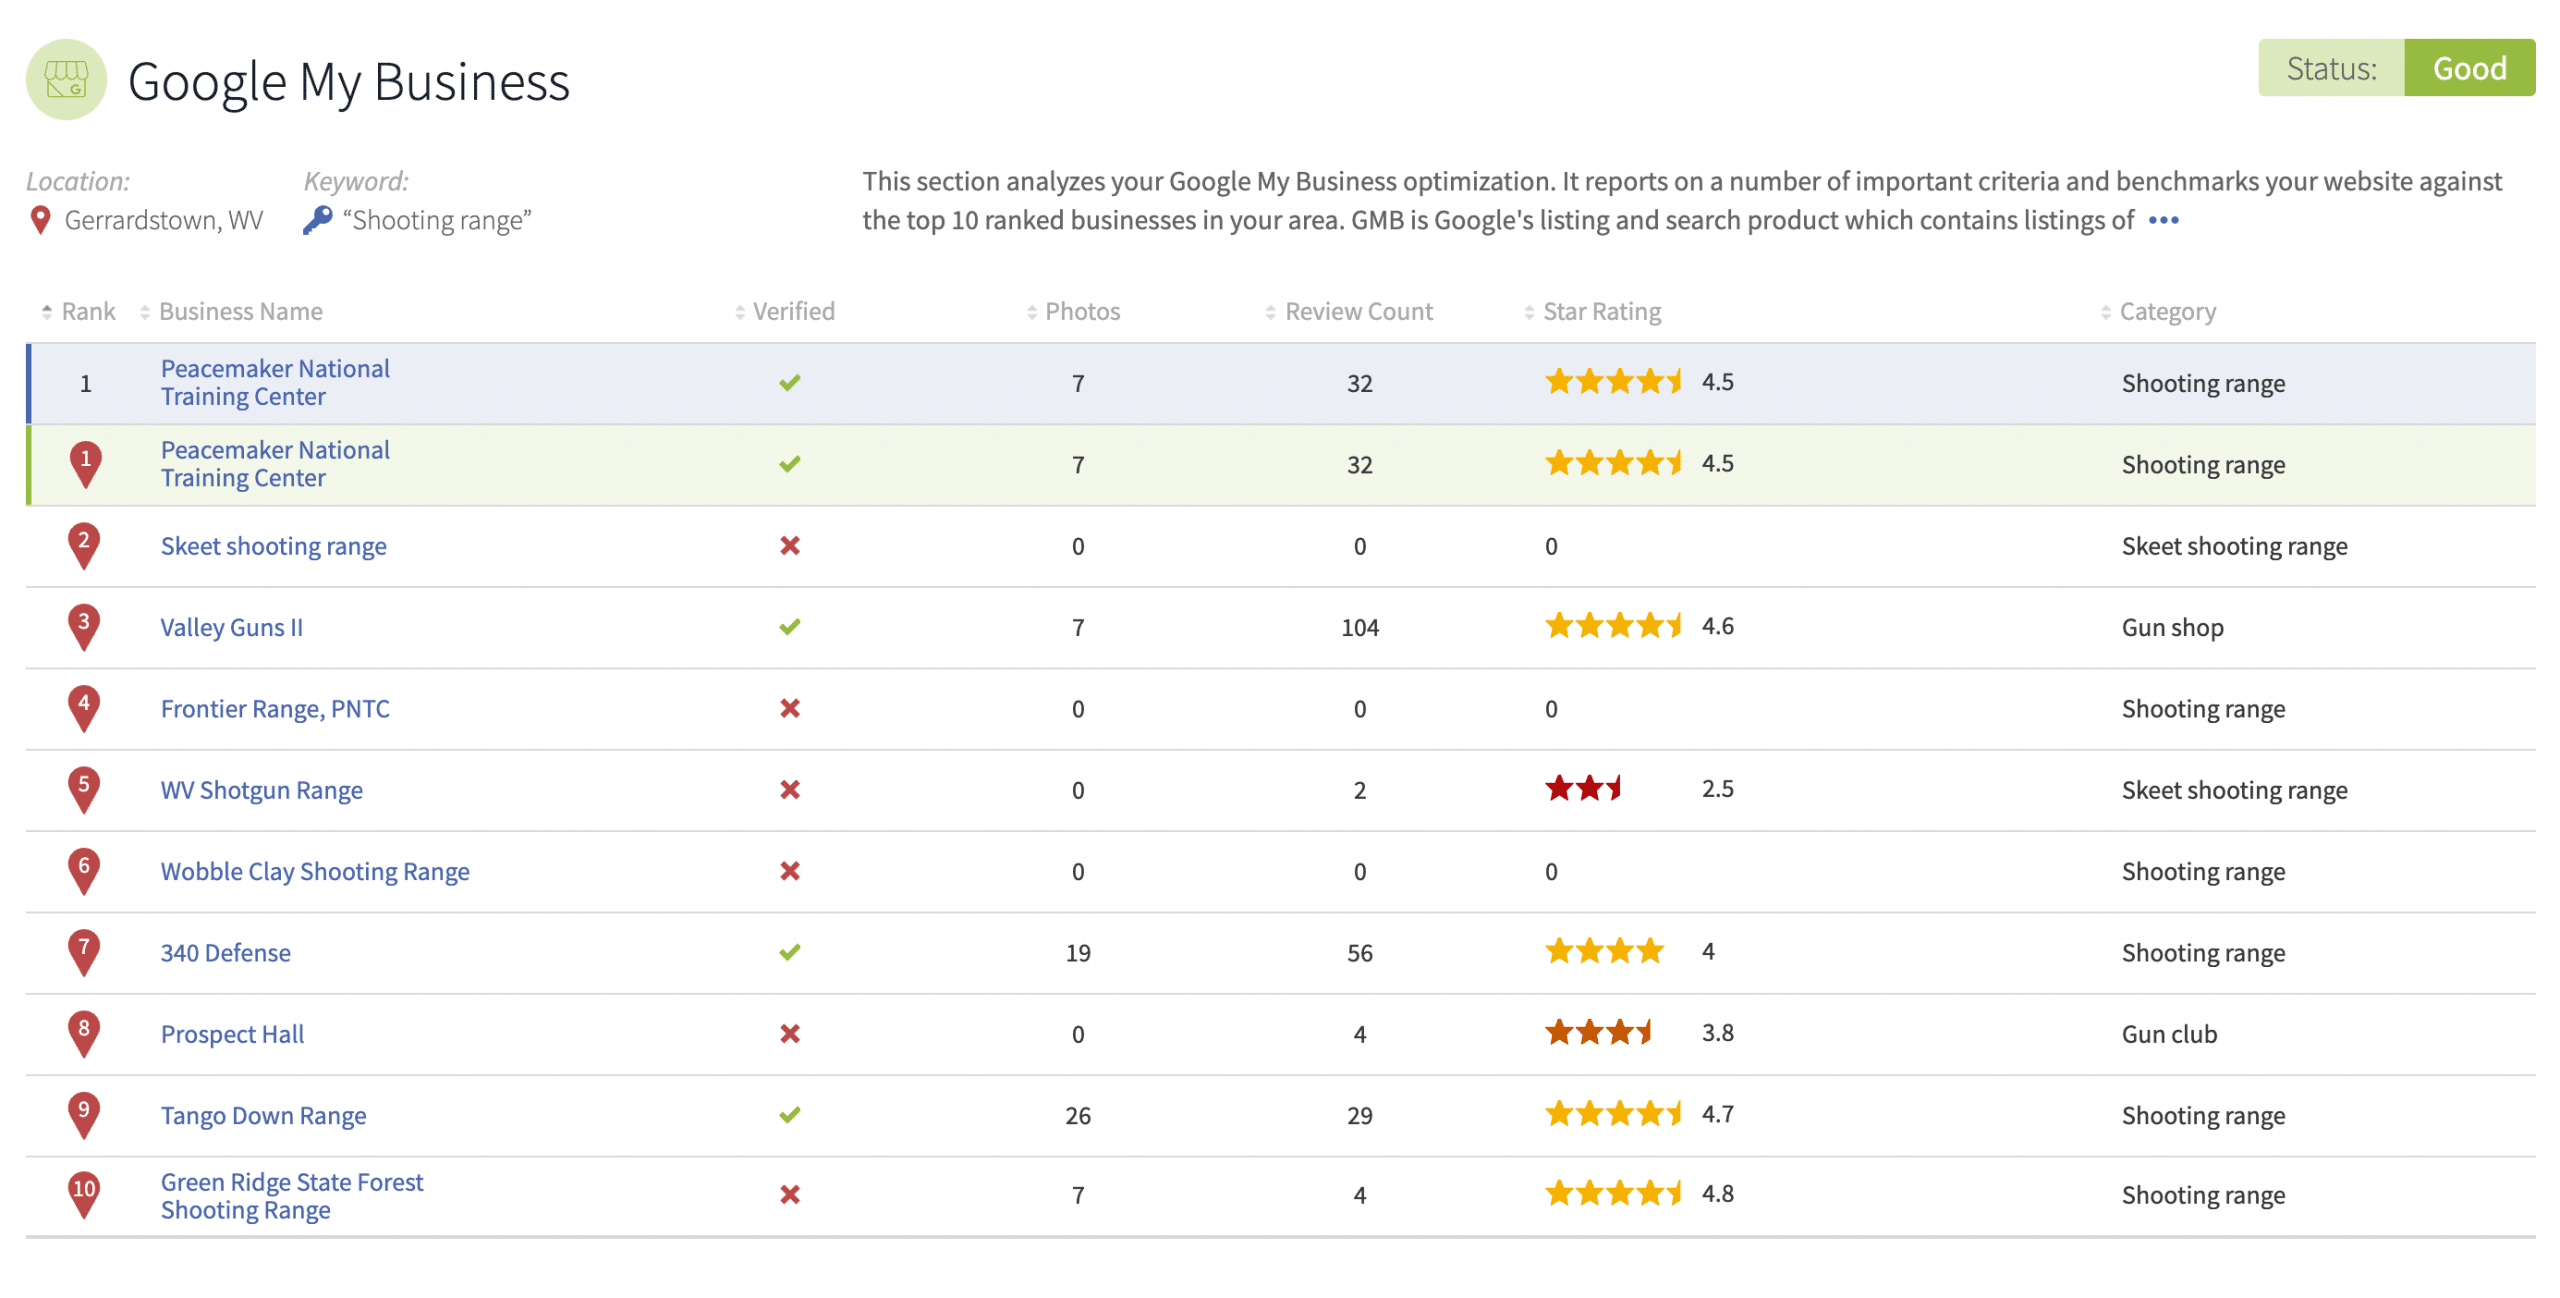
Task: Click map pin marker number 10
Action: point(84,1196)
